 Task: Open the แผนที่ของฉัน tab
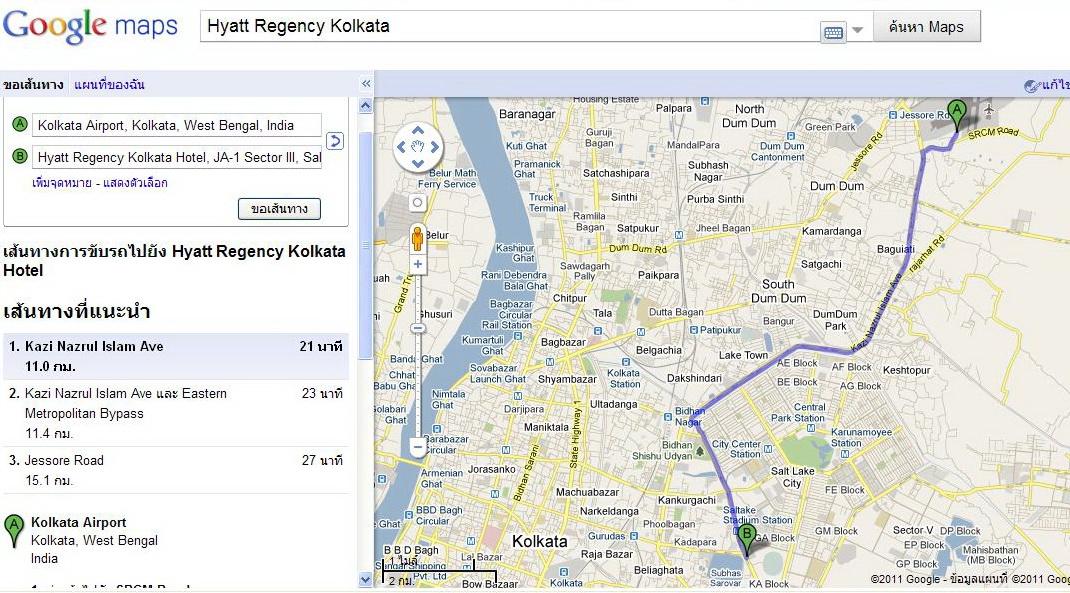[109, 85]
